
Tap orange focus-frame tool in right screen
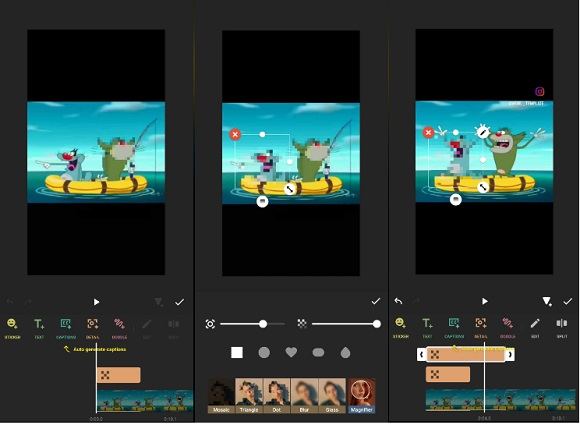pyautogui.click(x=480, y=327)
